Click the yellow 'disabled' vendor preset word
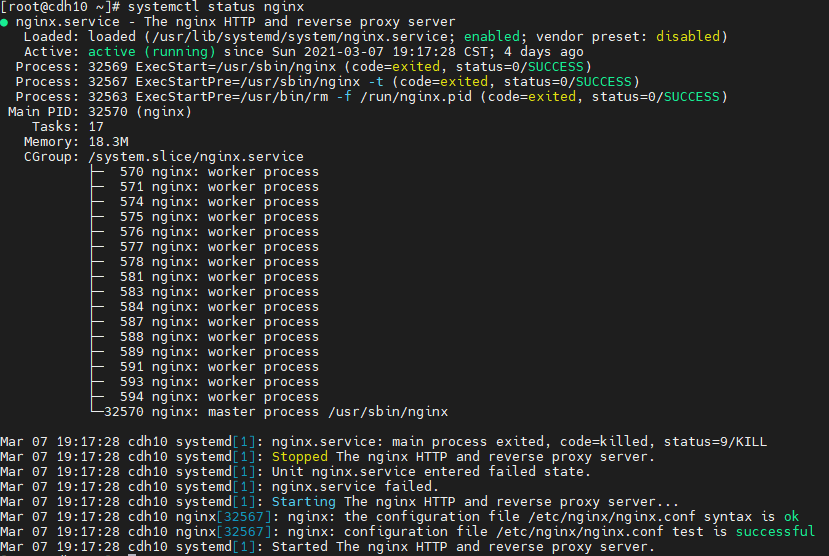The width and height of the screenshot is (829, 556). click(688, 36)
